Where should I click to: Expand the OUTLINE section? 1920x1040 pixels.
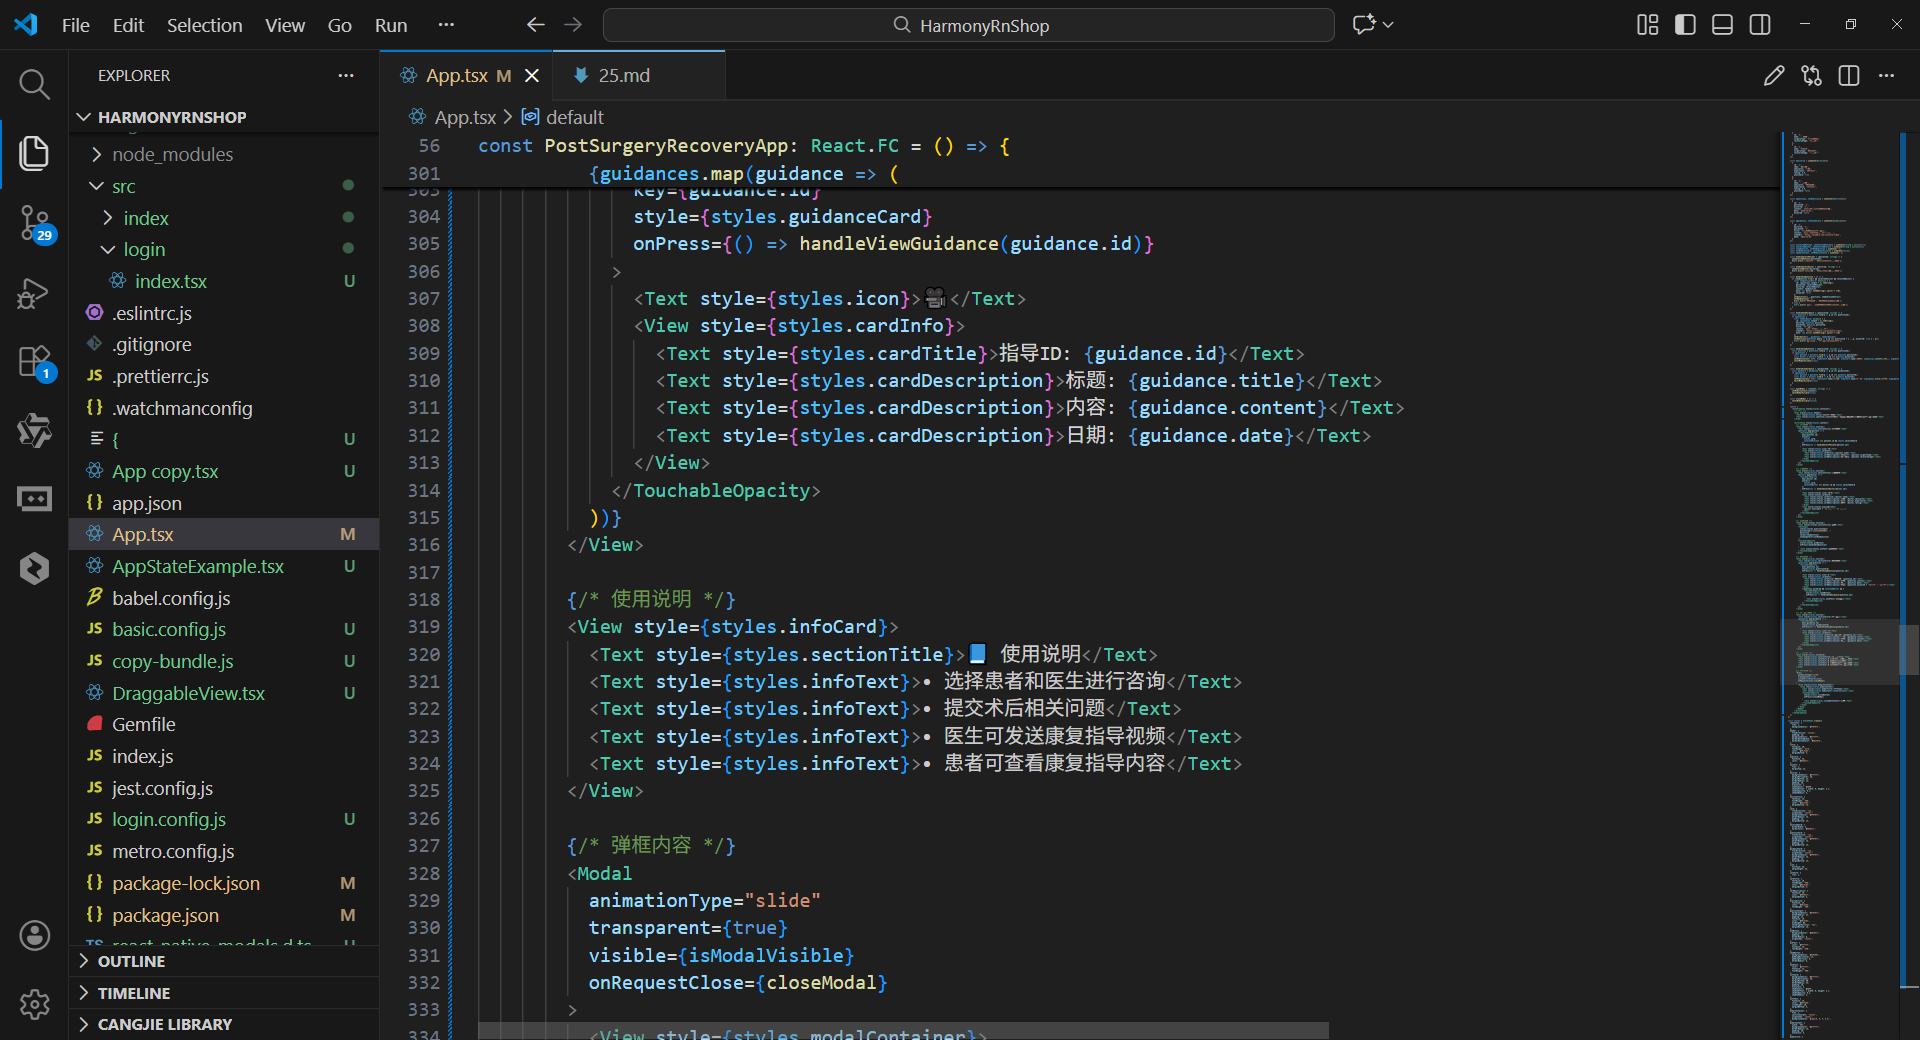click(x=224, y=961)
